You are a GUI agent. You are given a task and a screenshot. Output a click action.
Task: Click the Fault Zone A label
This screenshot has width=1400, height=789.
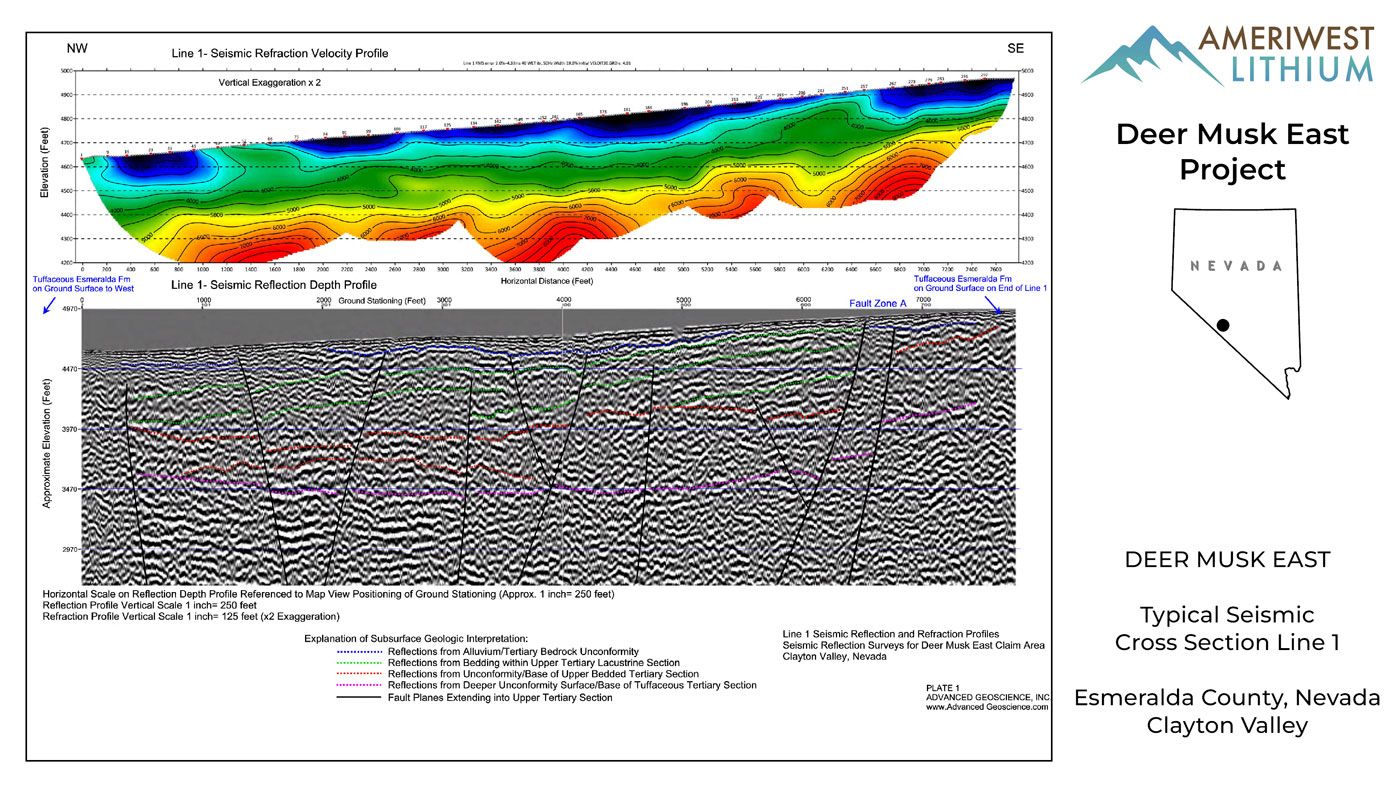click(x=877, y=301)
